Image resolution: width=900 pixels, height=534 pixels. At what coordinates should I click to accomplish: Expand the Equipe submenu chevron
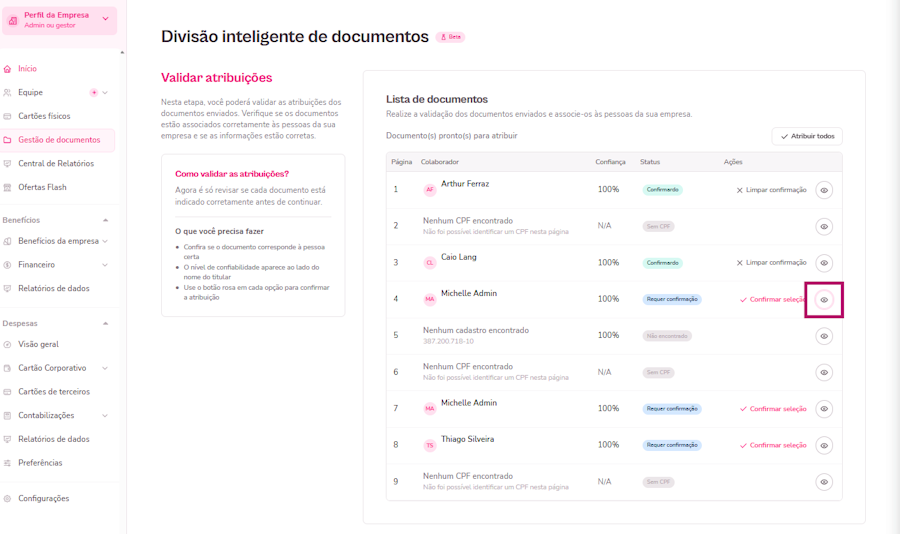105,92
